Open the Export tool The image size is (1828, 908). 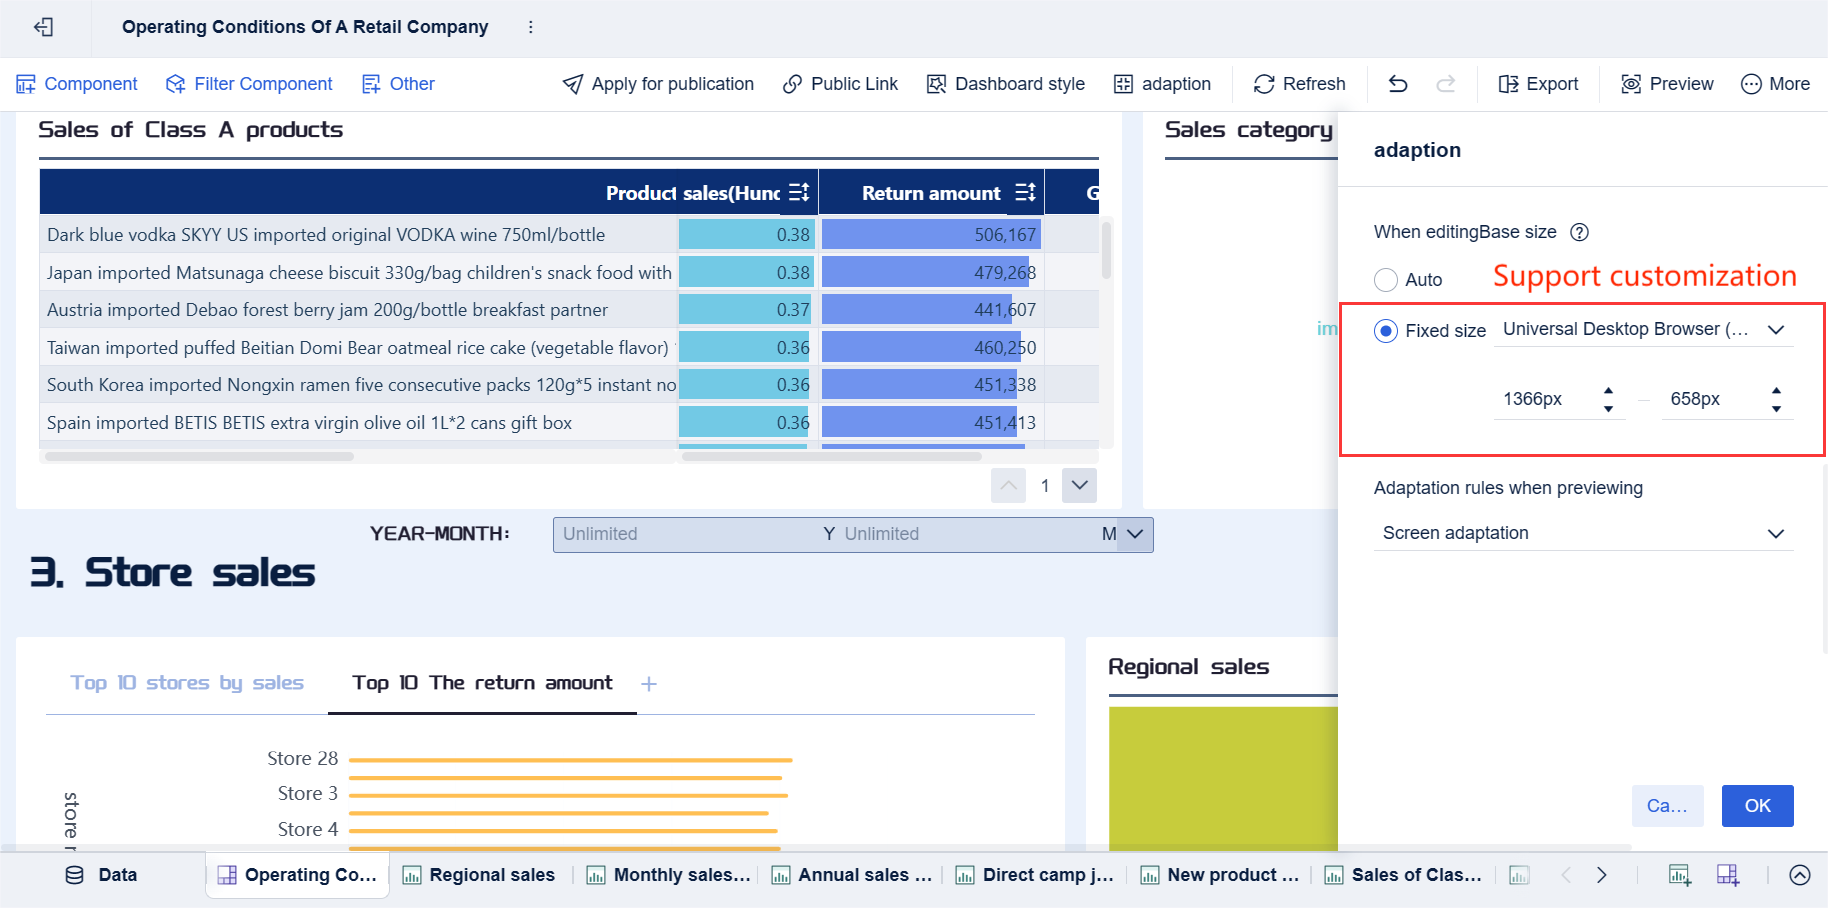coord(1510,84)
